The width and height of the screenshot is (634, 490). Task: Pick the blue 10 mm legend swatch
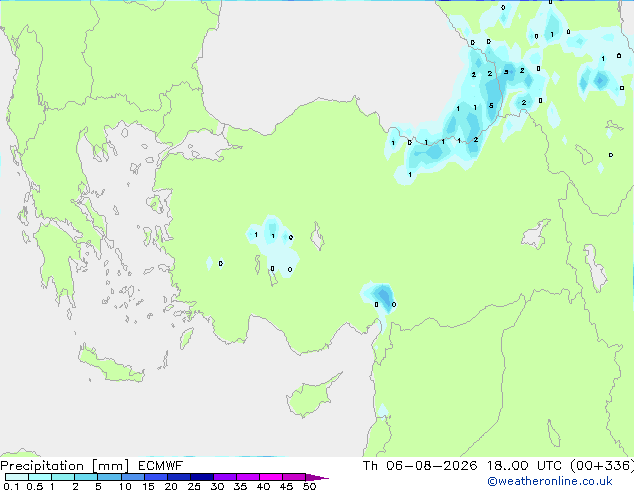coord(132,477)
